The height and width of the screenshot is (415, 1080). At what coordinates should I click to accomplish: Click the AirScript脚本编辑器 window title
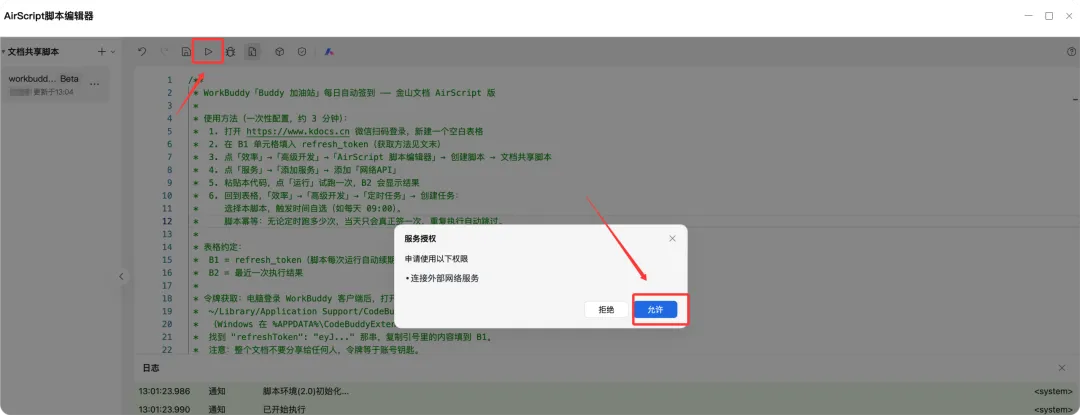pyautogui.click(x=49, y=16)
